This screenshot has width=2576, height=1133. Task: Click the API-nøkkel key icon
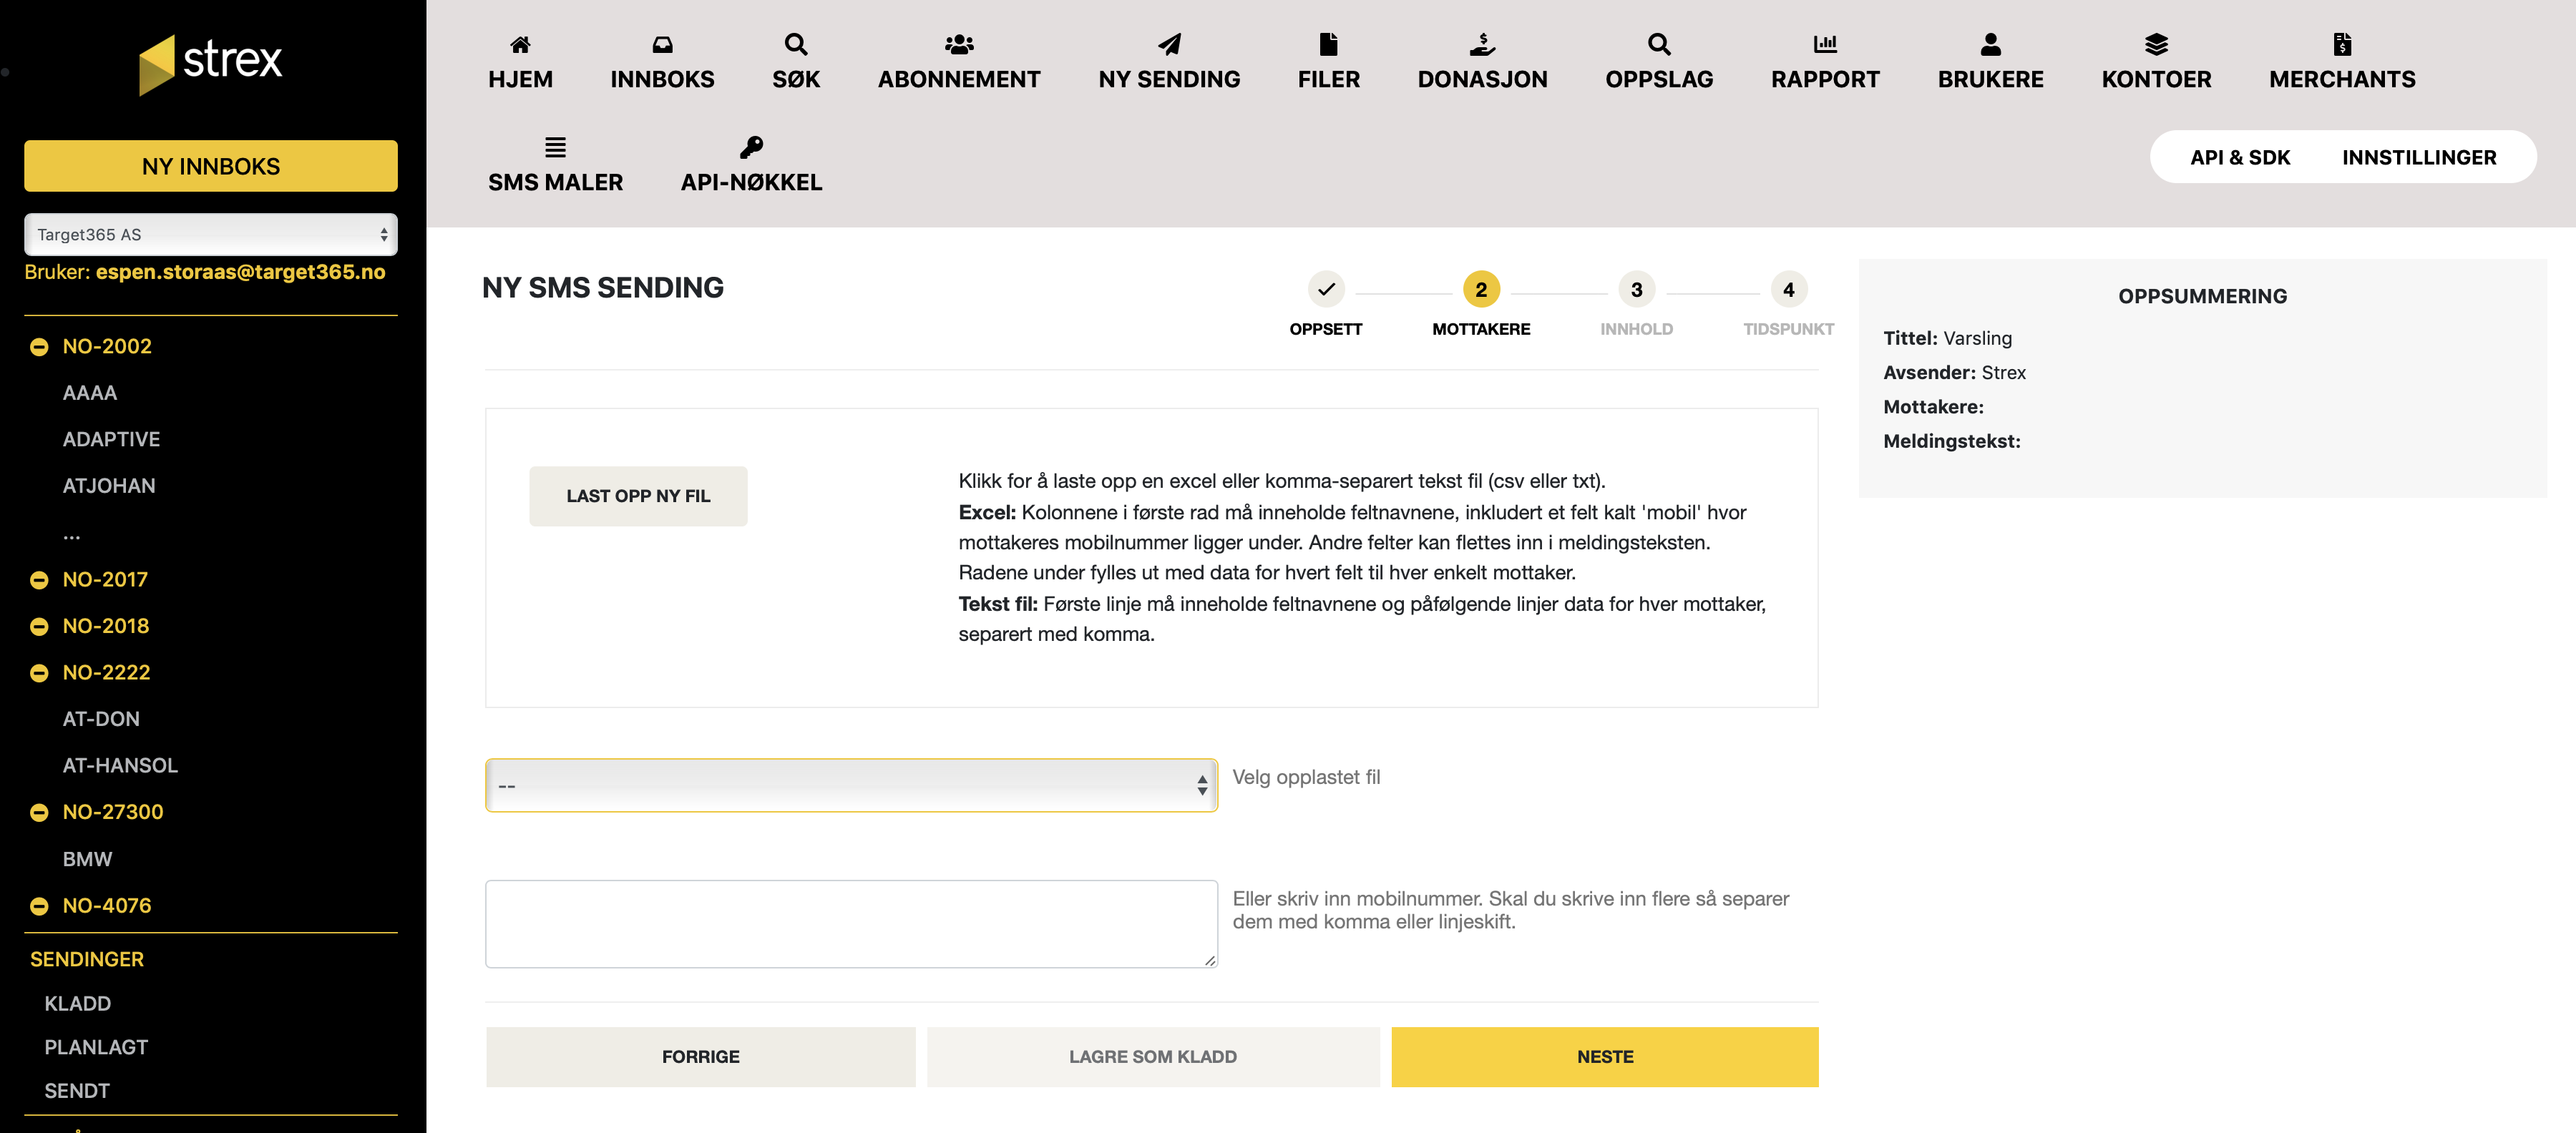[751, 148]
